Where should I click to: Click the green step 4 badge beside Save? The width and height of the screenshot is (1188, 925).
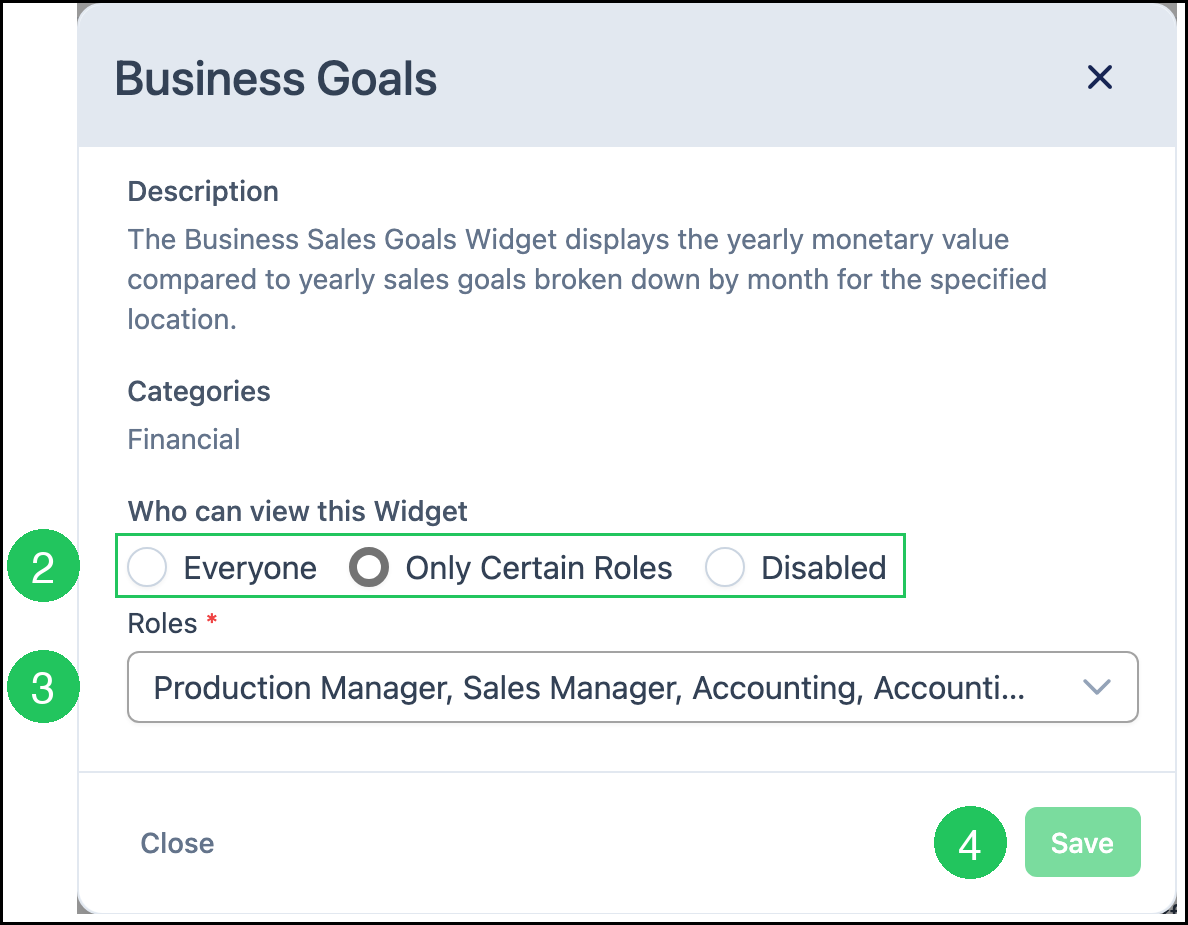tap(971, 843)
